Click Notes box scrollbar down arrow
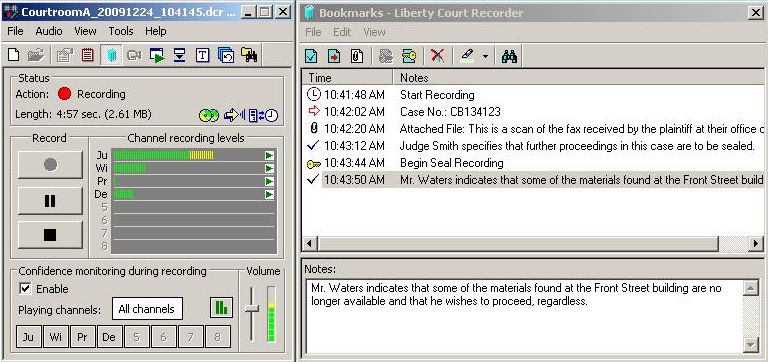Image resolution: width=768 pixels, height=362 pixels. tap(751, 345)
